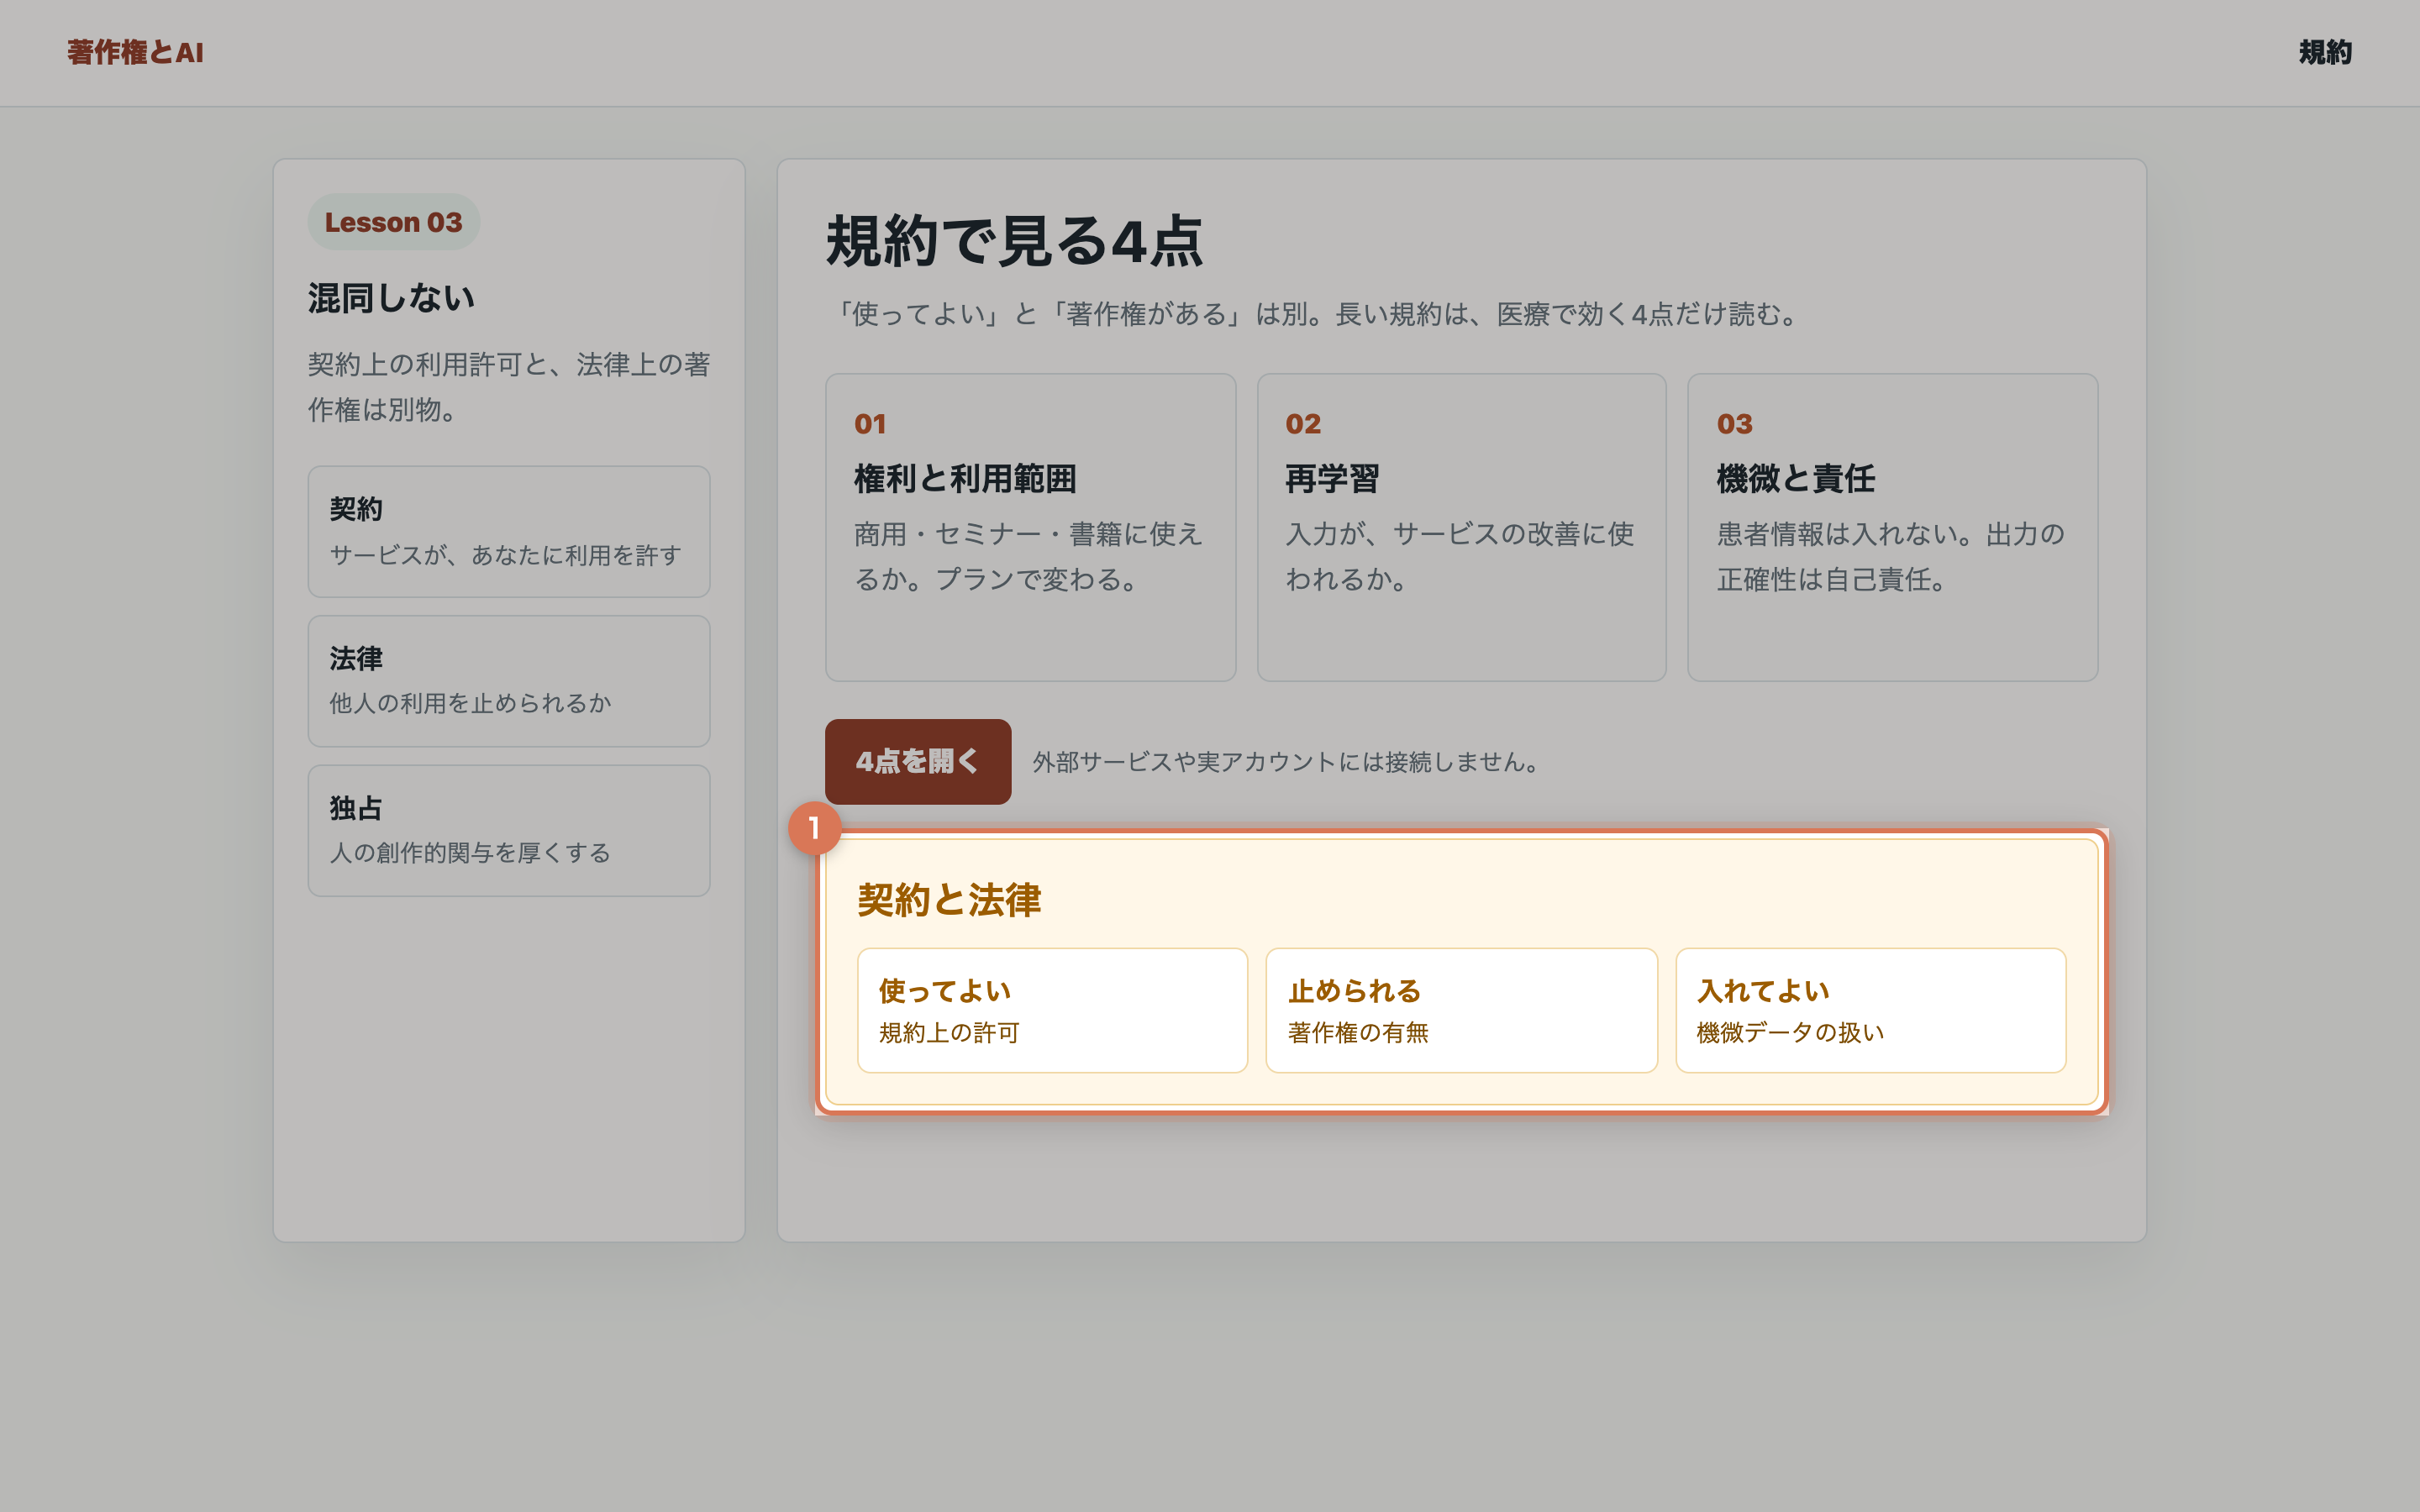
Task: Click the 著作権の有無 caption
Action: point(1358,1033)
